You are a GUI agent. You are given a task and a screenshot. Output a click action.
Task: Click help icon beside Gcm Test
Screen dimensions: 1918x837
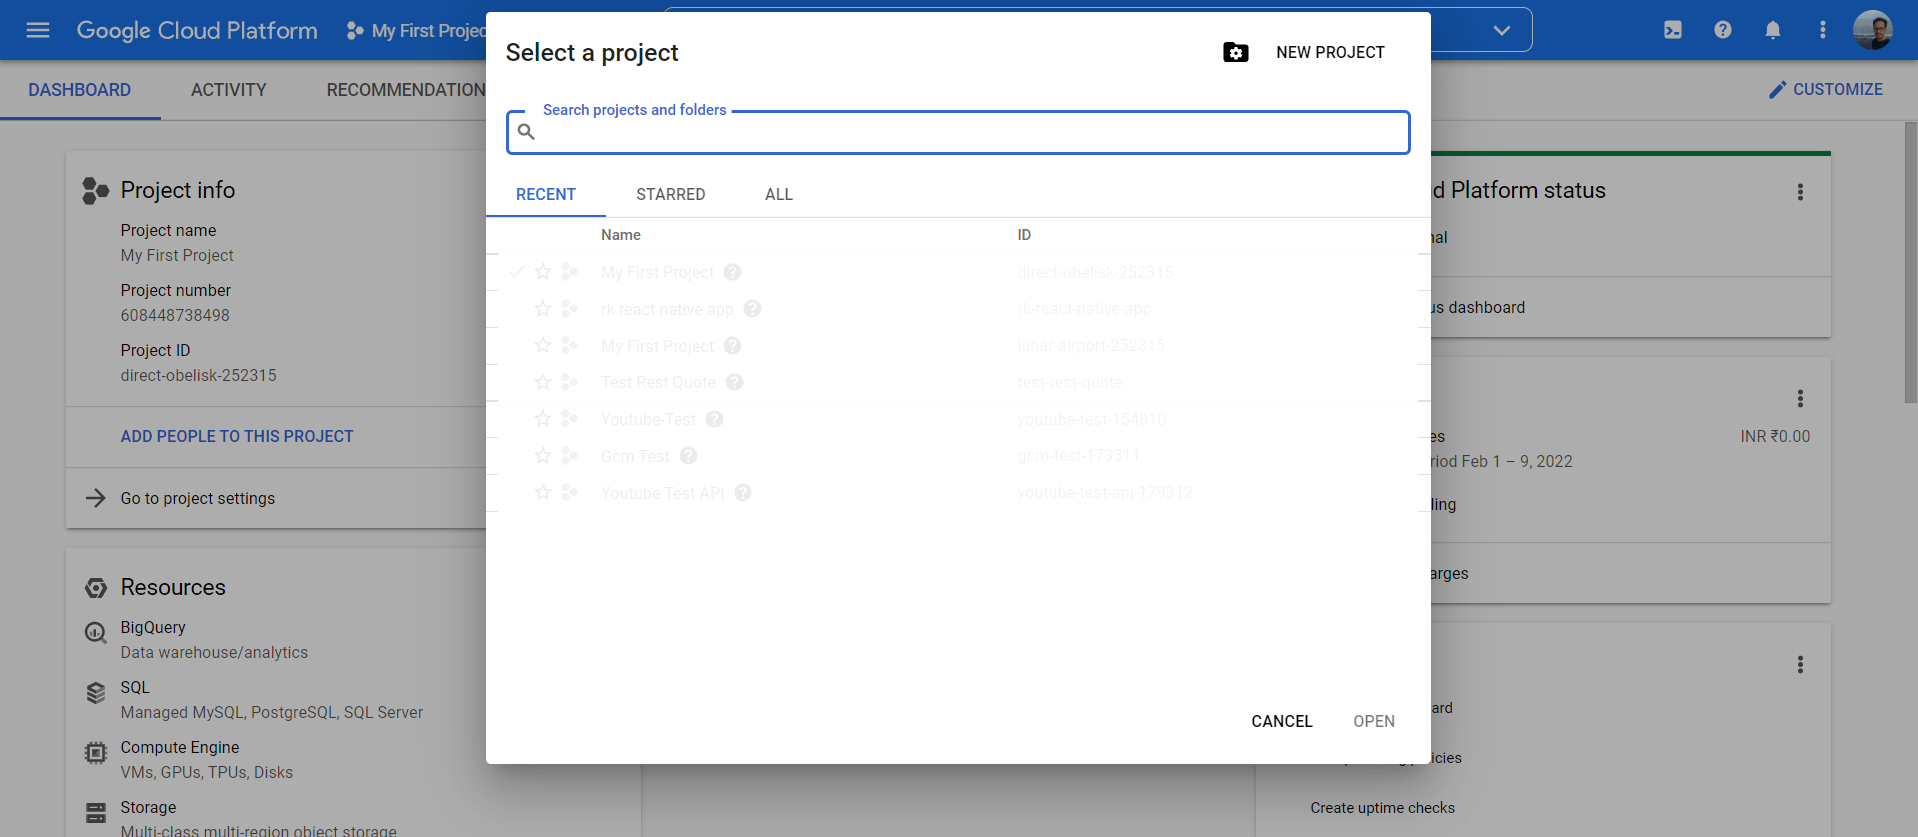(689, 456)
